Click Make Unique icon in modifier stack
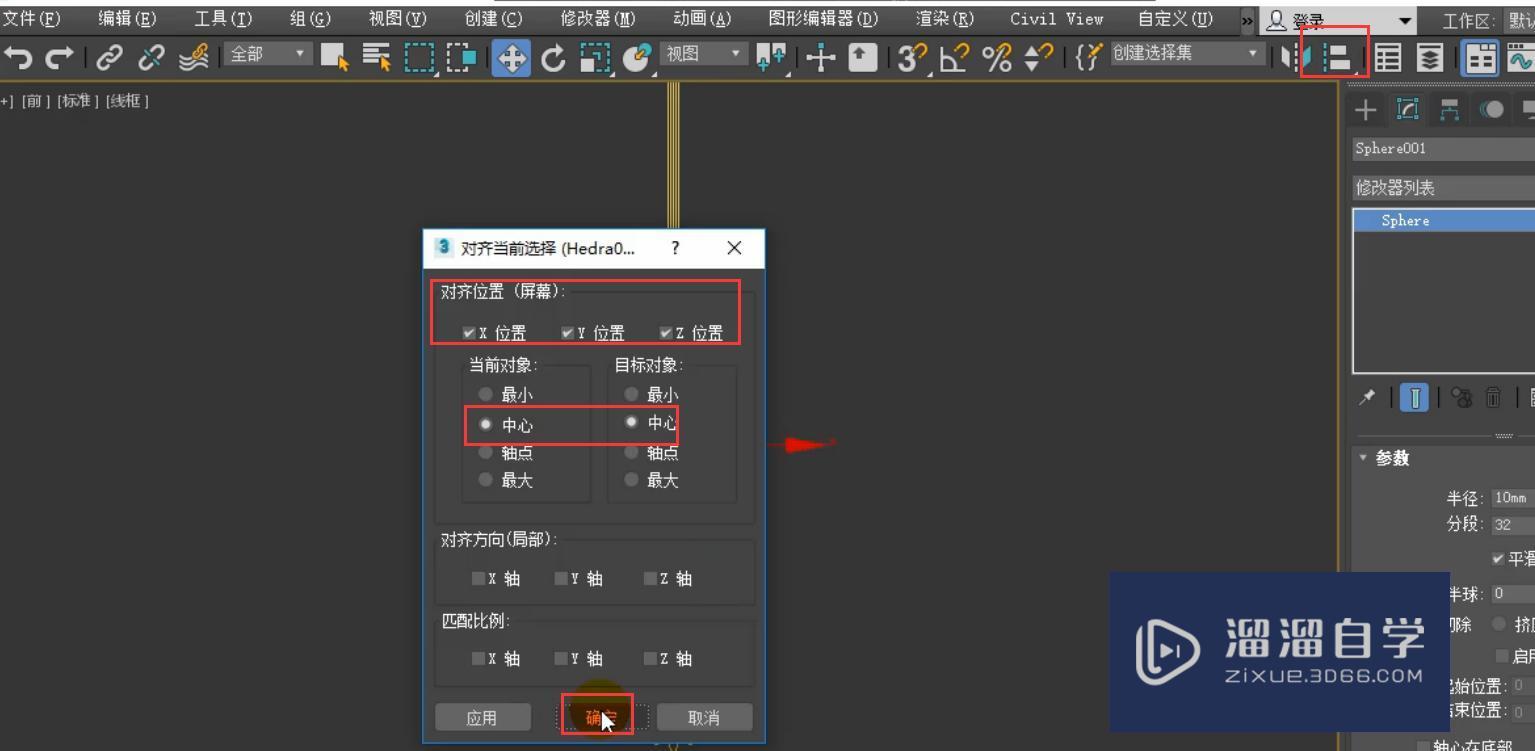The image size is (1535, 751). tap(1461, 398)
